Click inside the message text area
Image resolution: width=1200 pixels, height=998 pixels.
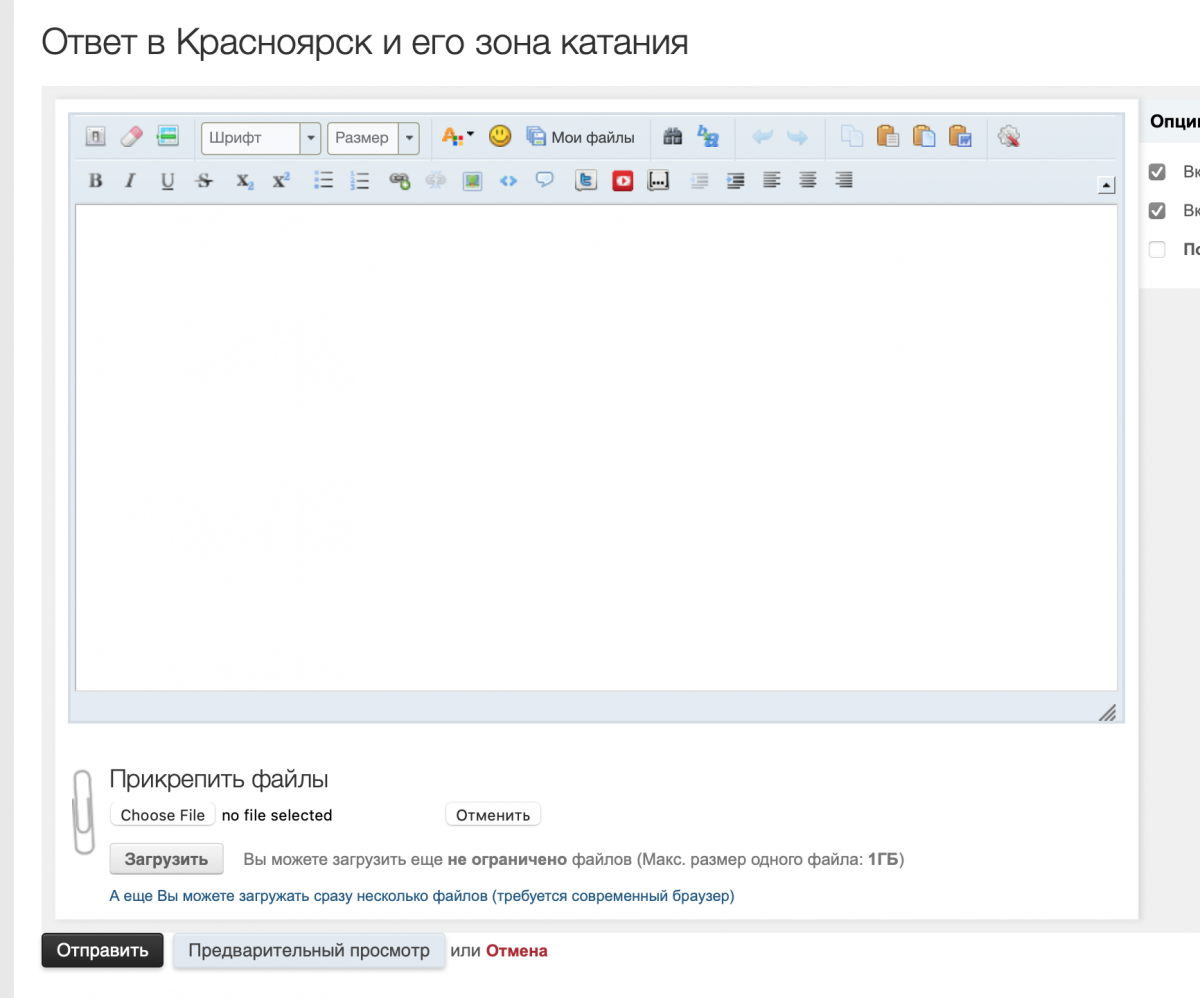pyautogui.click(x=596, y=447)
